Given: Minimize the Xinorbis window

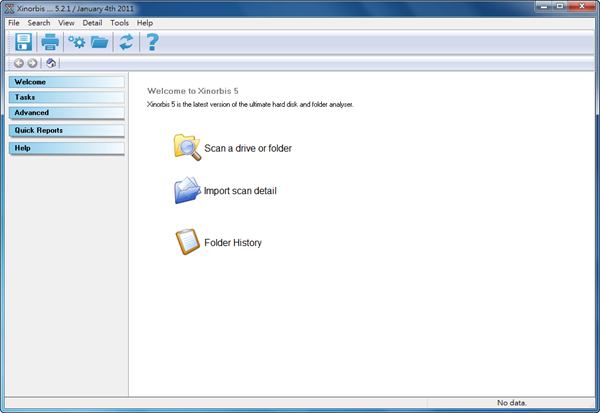Looking at the screenshot, I should 543,7.
